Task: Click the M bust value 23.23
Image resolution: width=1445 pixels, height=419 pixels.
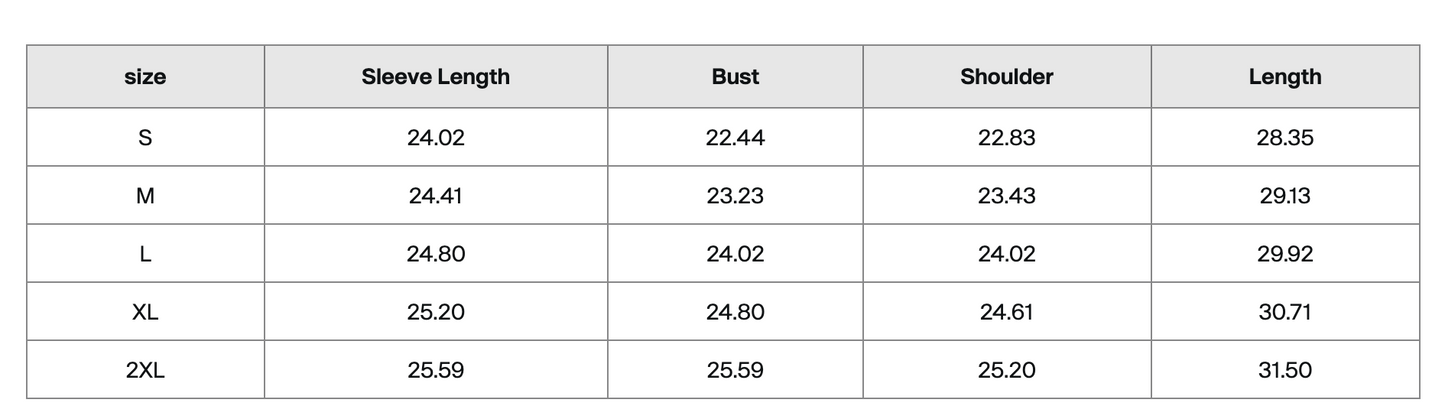Action: [735, 196]
